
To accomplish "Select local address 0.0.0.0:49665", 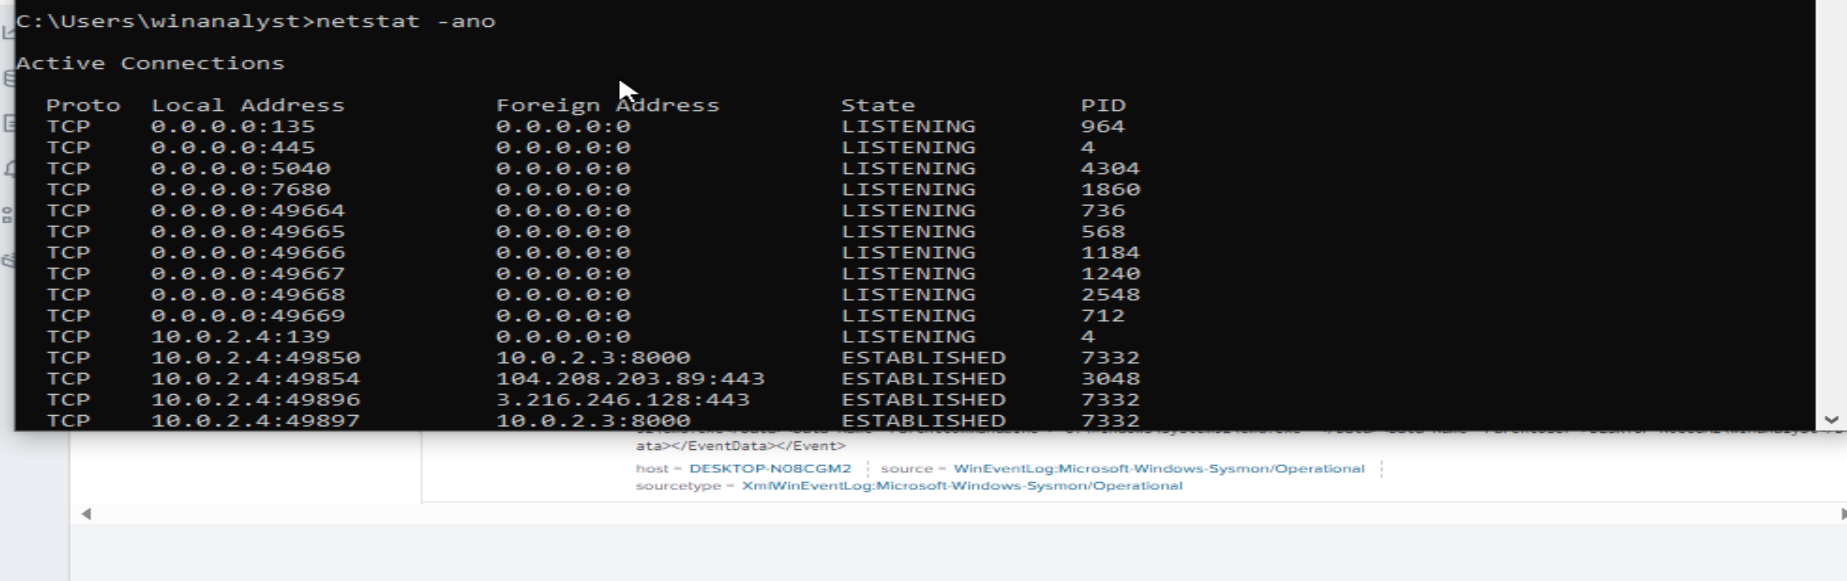I will pos(248,231).
